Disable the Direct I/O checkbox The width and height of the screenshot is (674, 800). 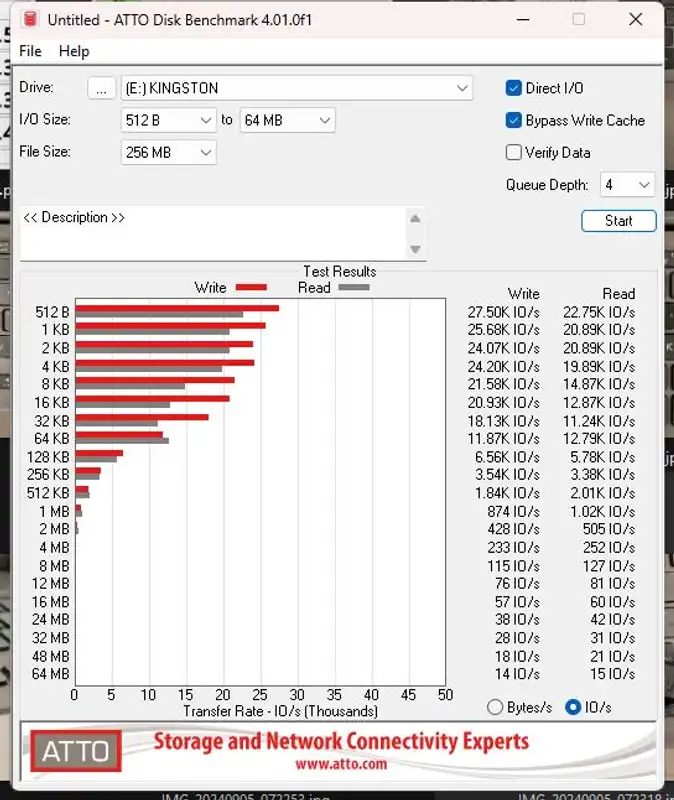click(x=514, y=88)
